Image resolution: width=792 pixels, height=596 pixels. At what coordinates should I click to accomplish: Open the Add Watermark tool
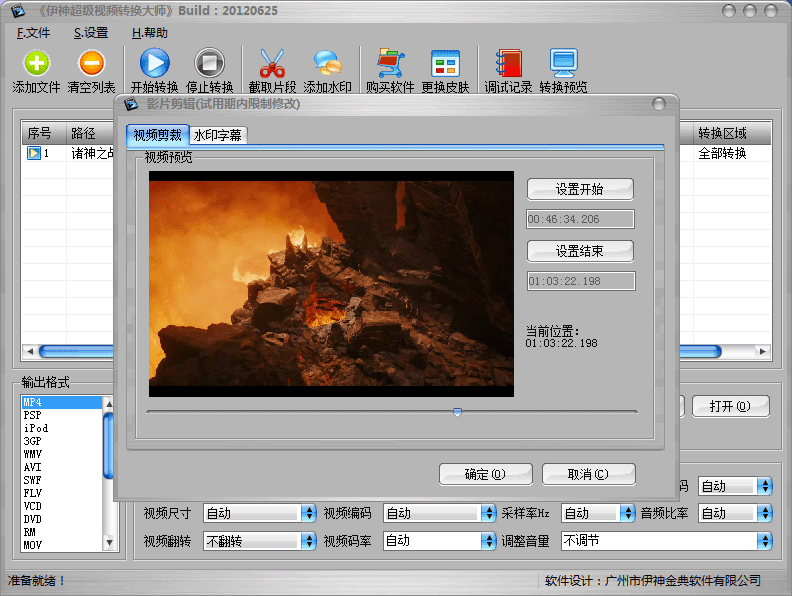point(327,64)
